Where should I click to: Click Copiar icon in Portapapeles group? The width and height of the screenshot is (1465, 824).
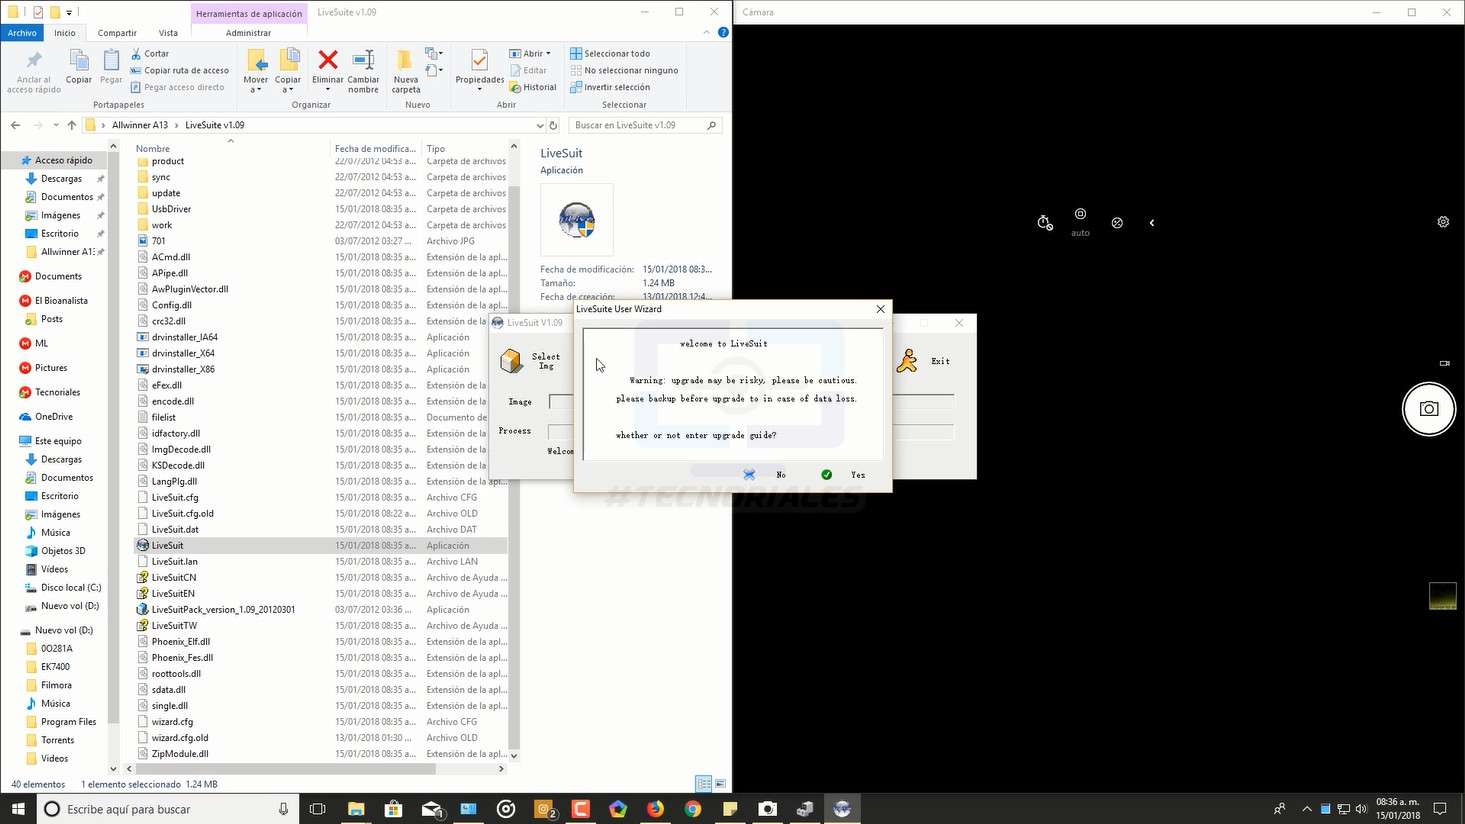coord(78,66)
